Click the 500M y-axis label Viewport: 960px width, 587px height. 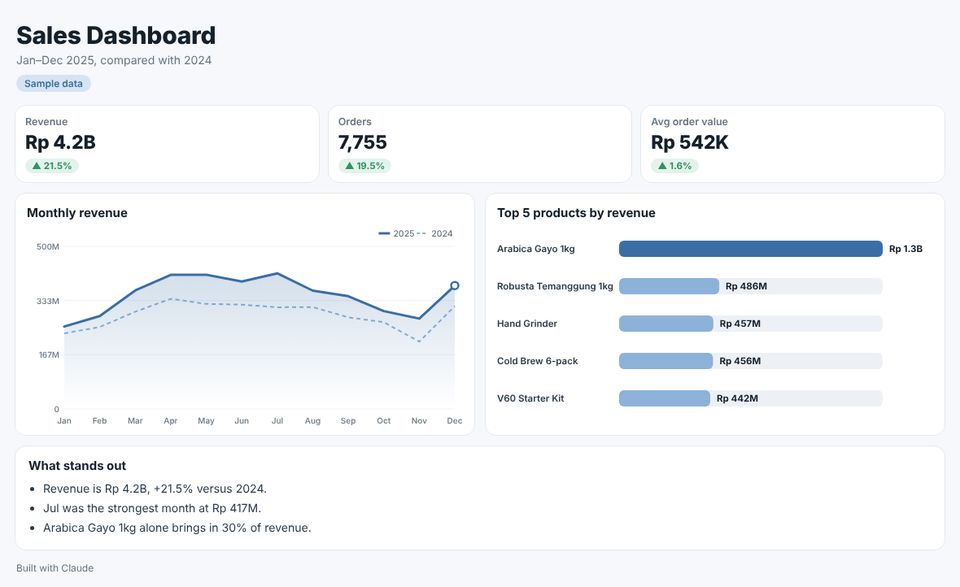(48, 247)
